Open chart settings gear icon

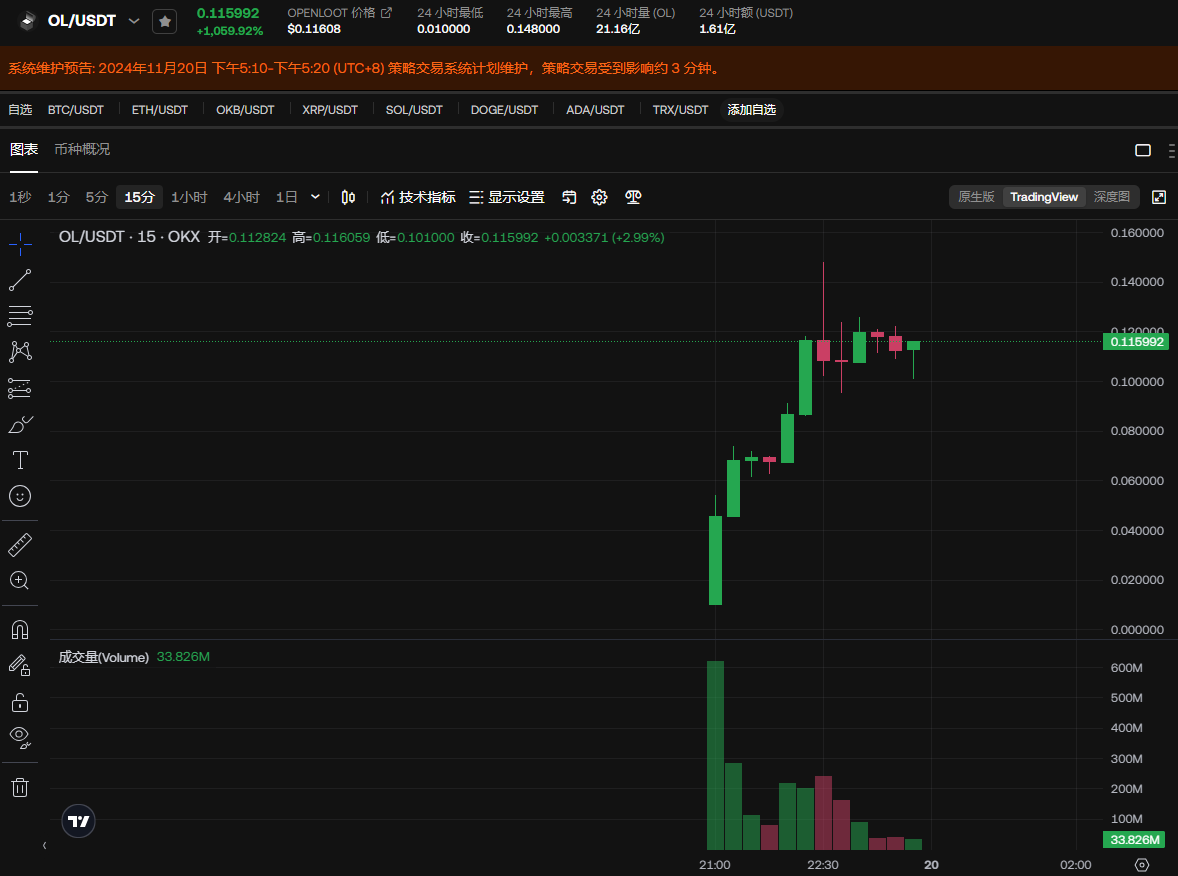click(599, 197)
